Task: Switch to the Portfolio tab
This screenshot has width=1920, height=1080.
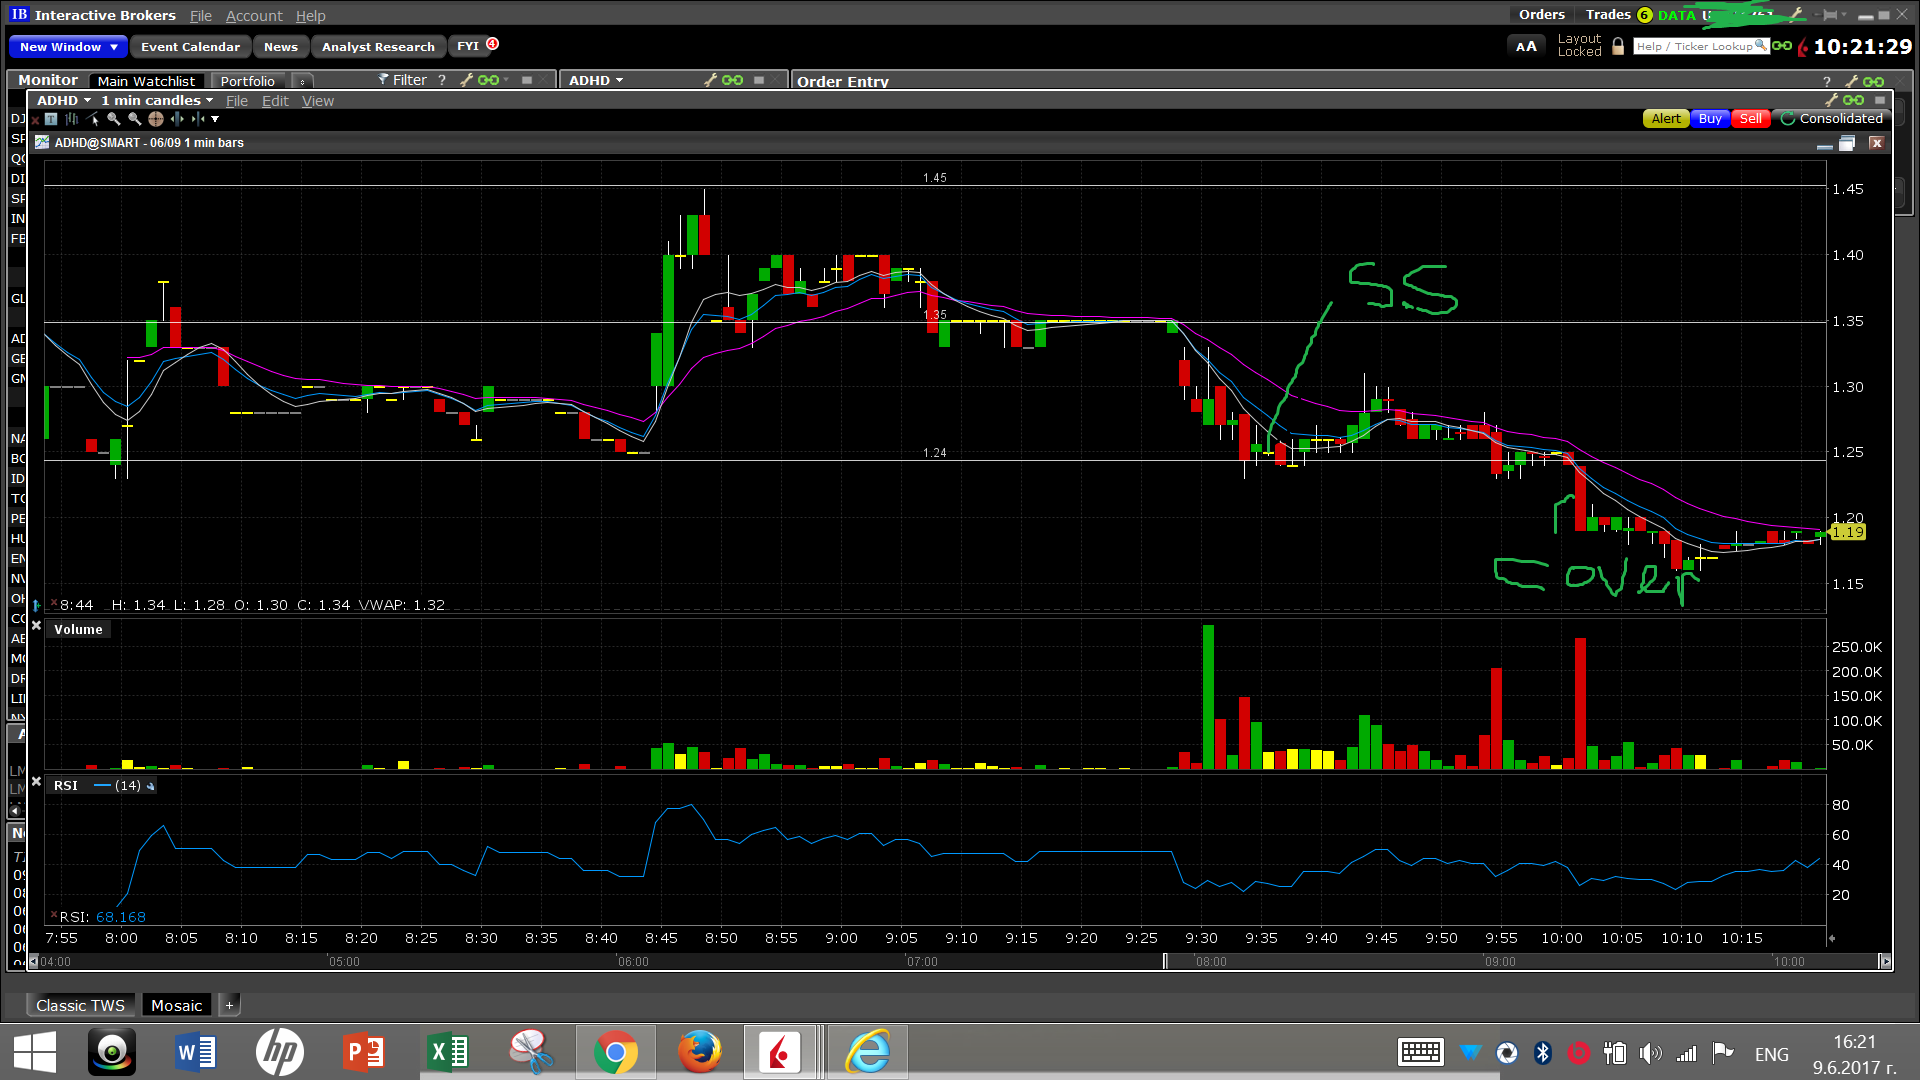Action: pyautogui.click(x=247, y=81)
